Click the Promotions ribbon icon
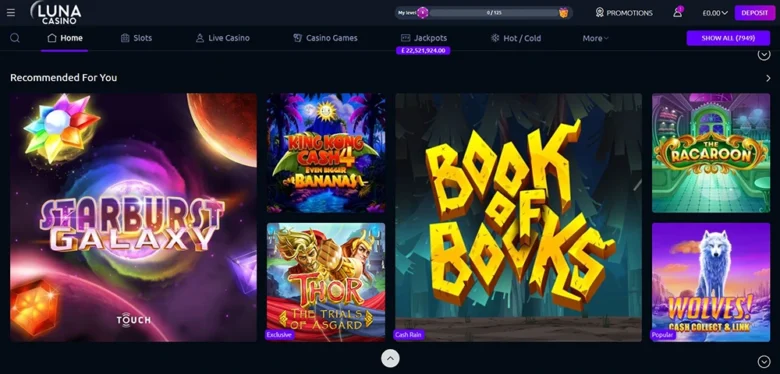Screen dimensions: 780x374 (599, 12)
